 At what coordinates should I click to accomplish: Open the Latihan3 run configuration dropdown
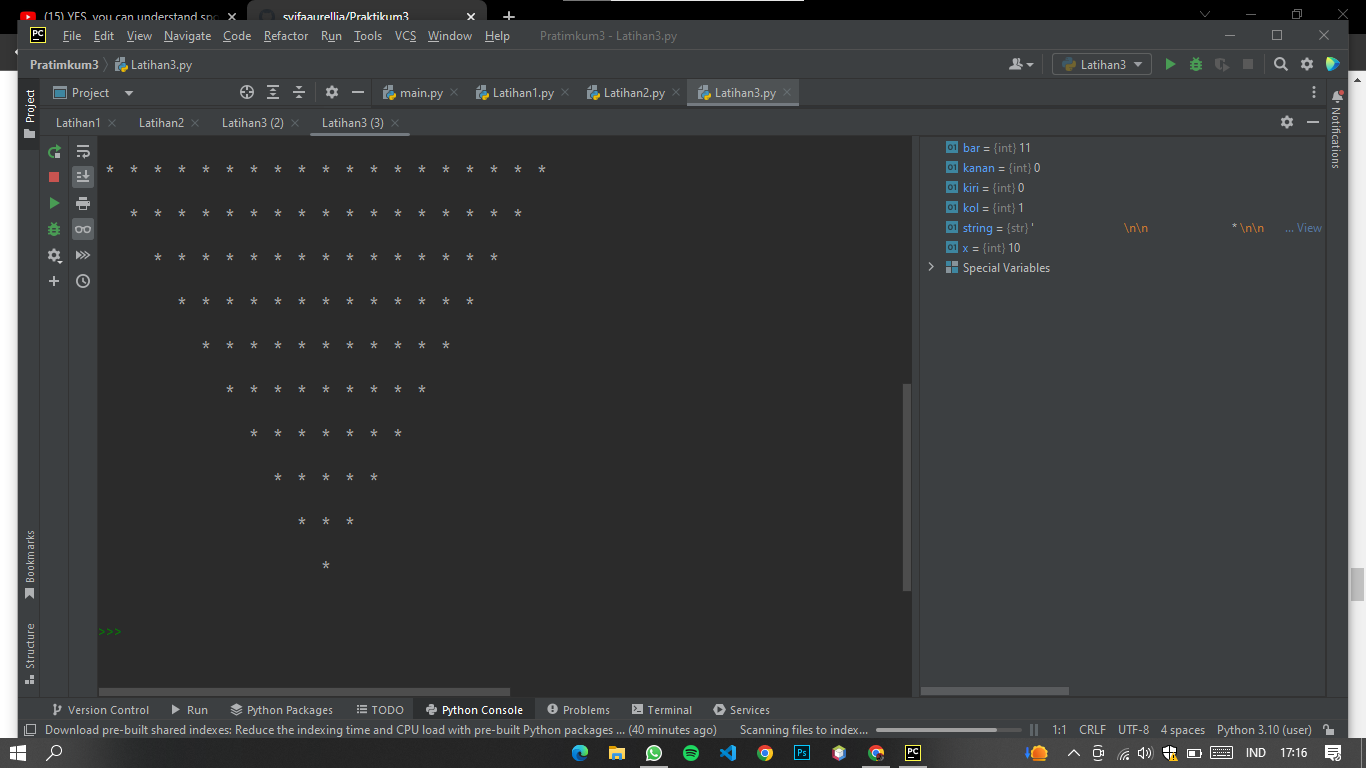click(x=1102, y=64)
